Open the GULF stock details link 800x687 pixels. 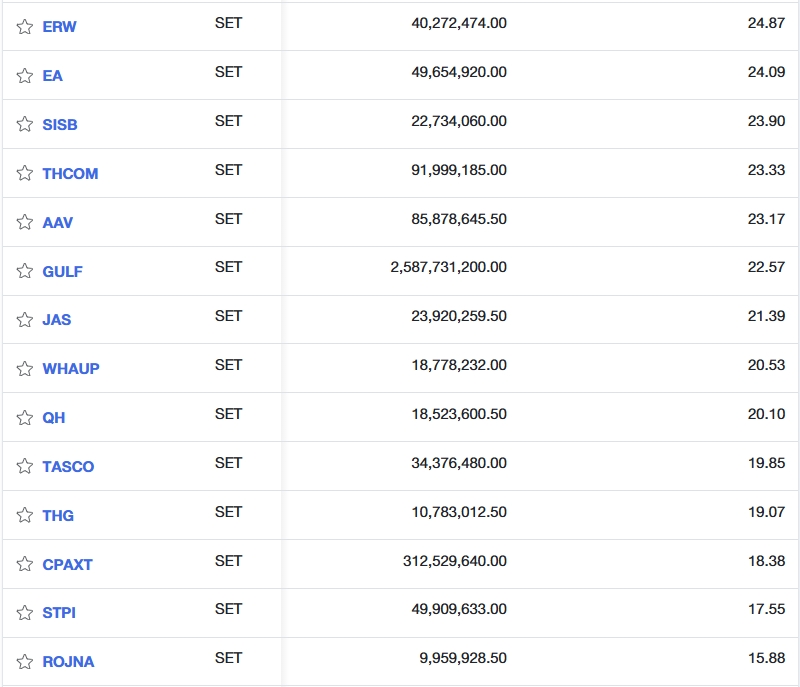(x=62, y=271)
